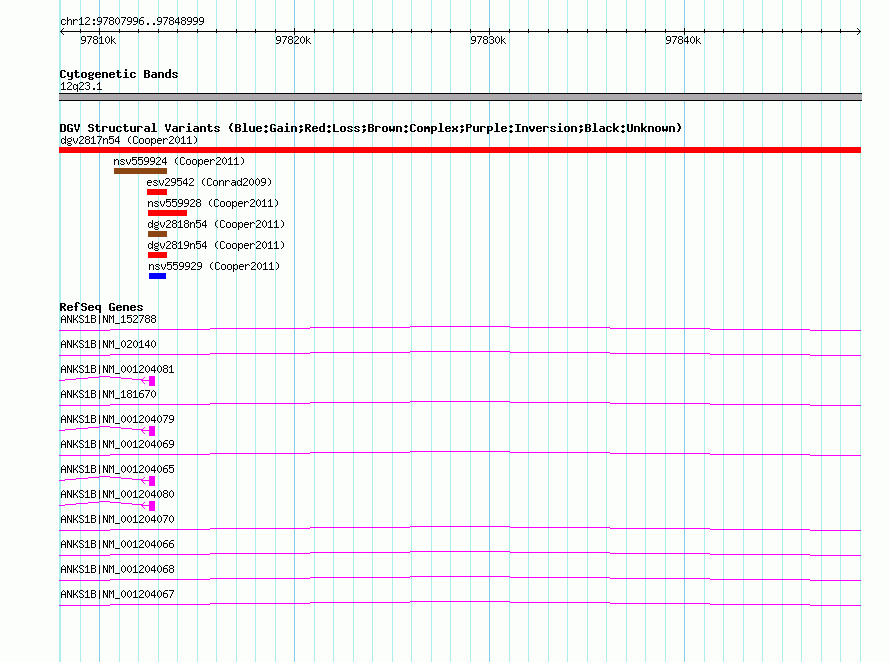Viewport: 890px width, 662px height.
Task: Open transcript ANKS1B|NM_152788
Action: coord(108,320)
